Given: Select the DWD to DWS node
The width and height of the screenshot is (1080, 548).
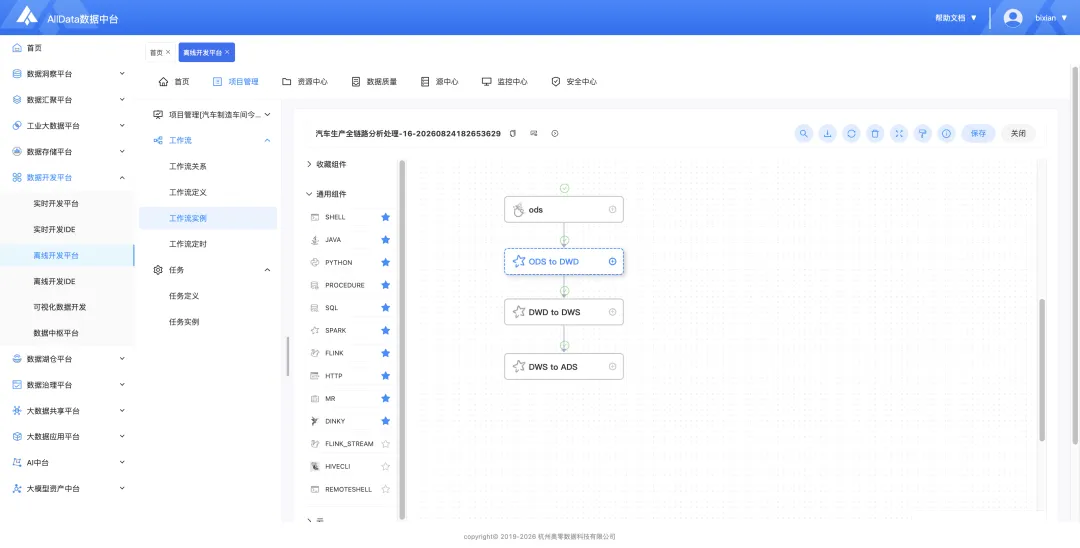Looking at the screenshot, I should 563,312.
